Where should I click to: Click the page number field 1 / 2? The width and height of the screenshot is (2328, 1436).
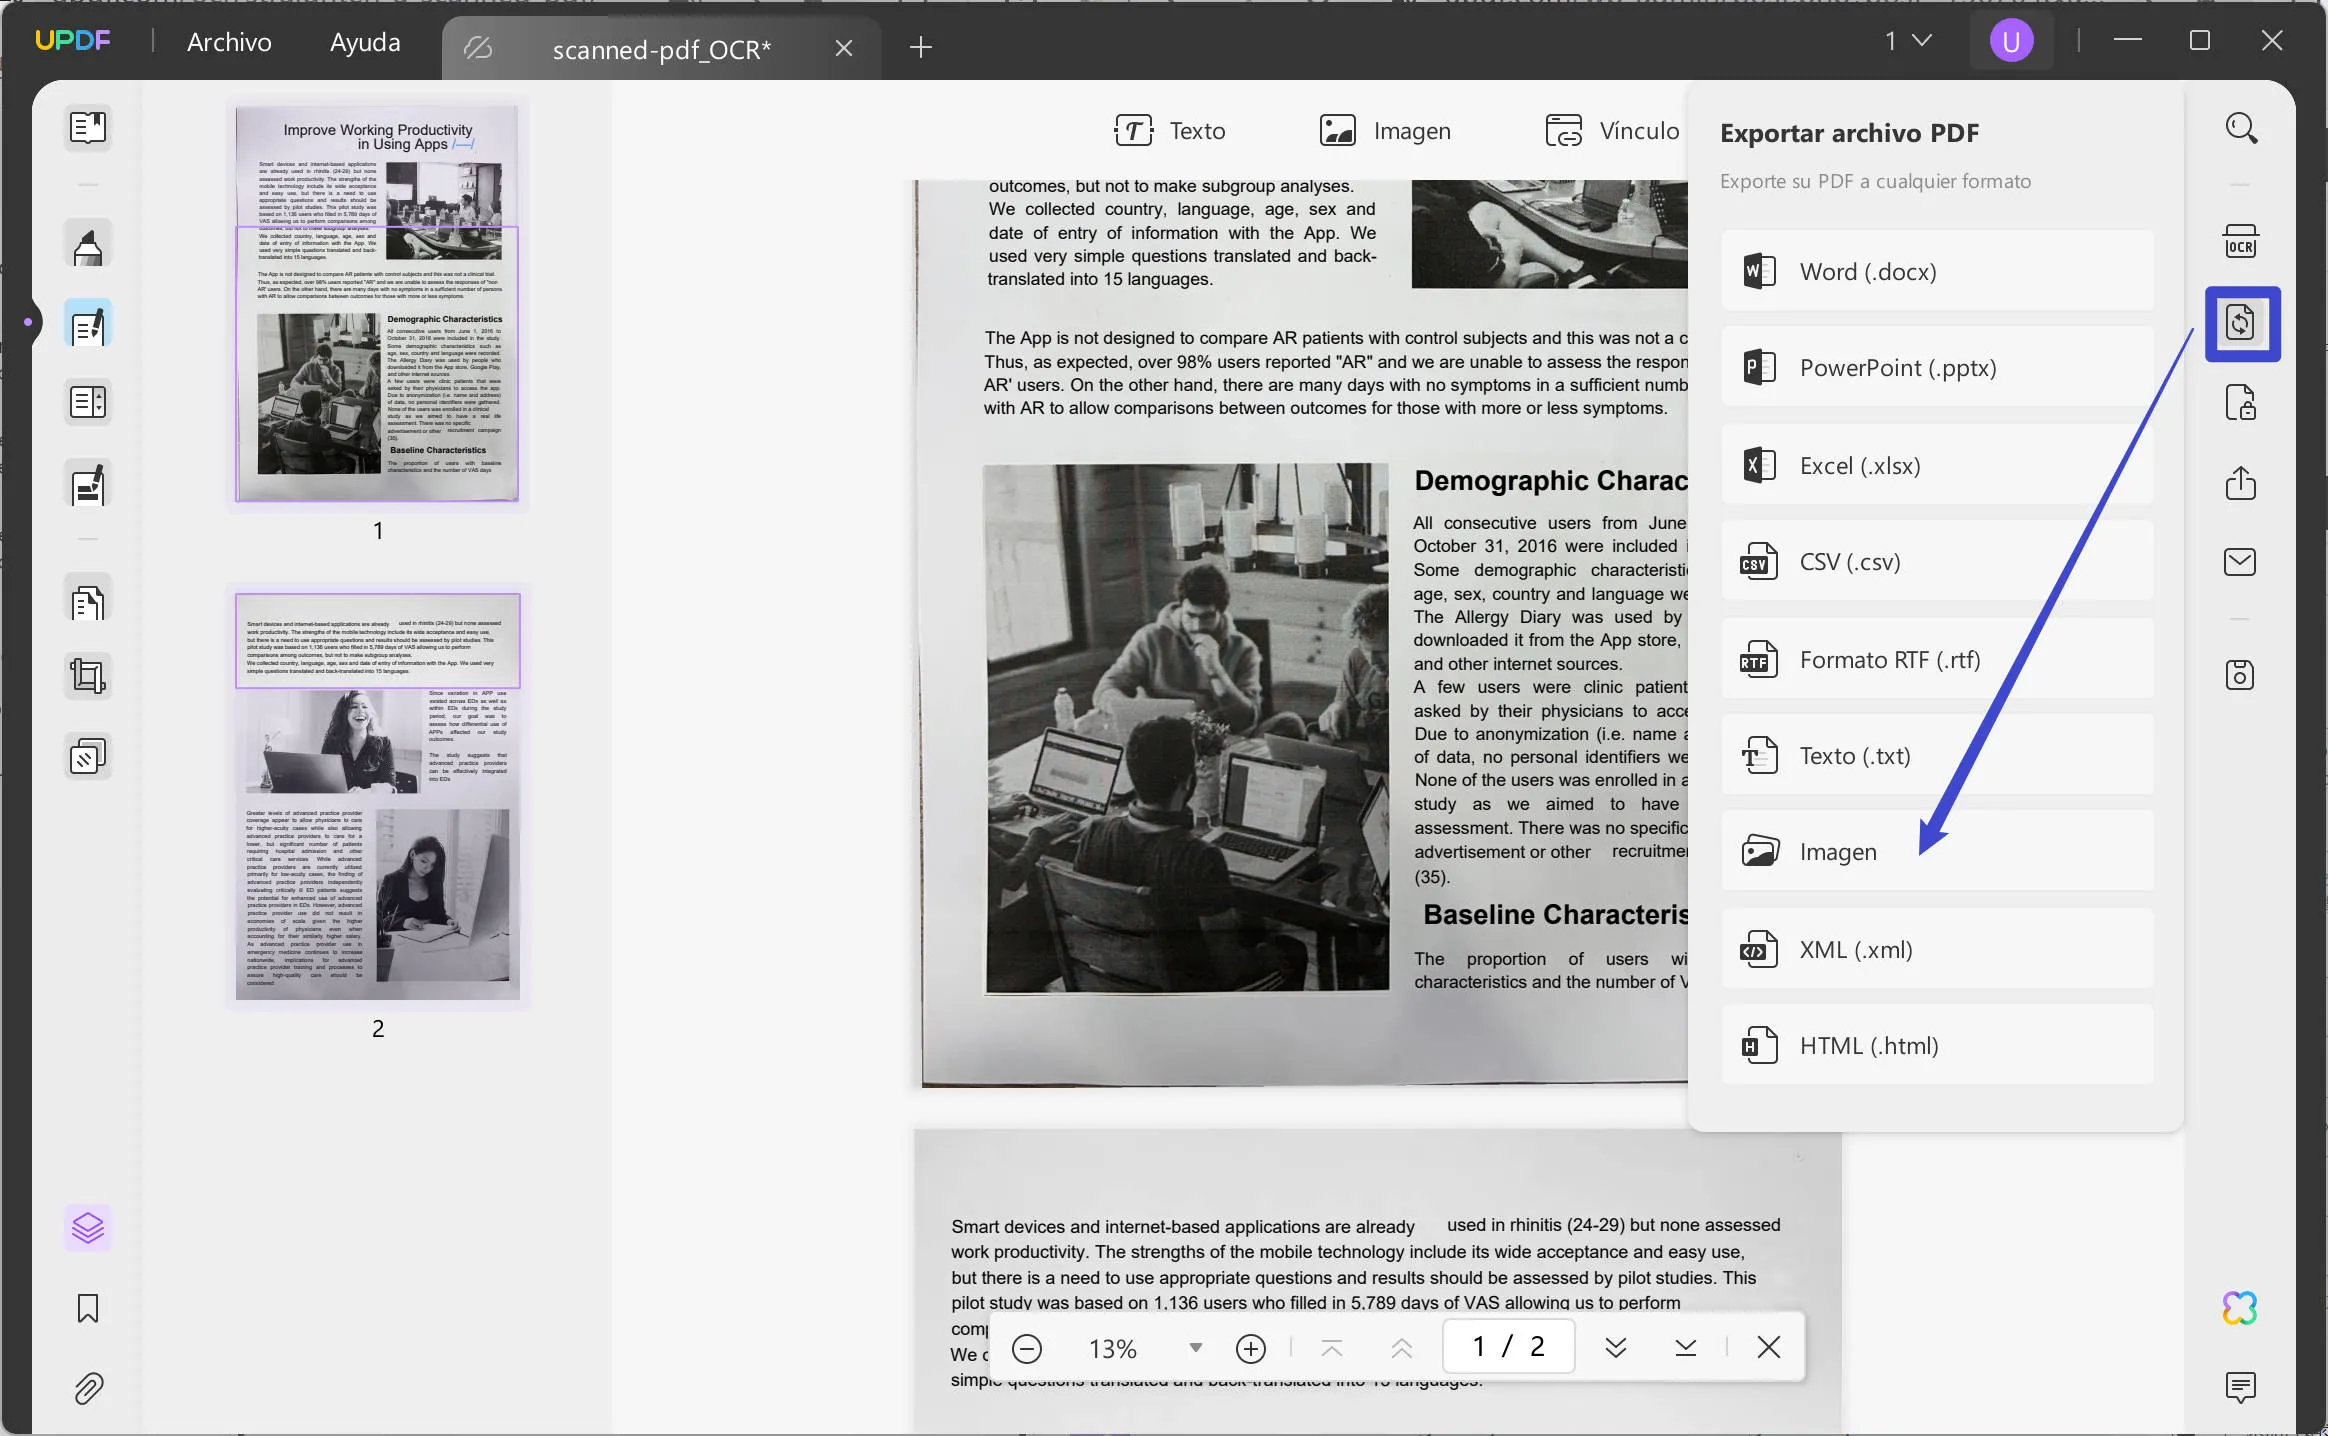click(x=1509, y=1346)
